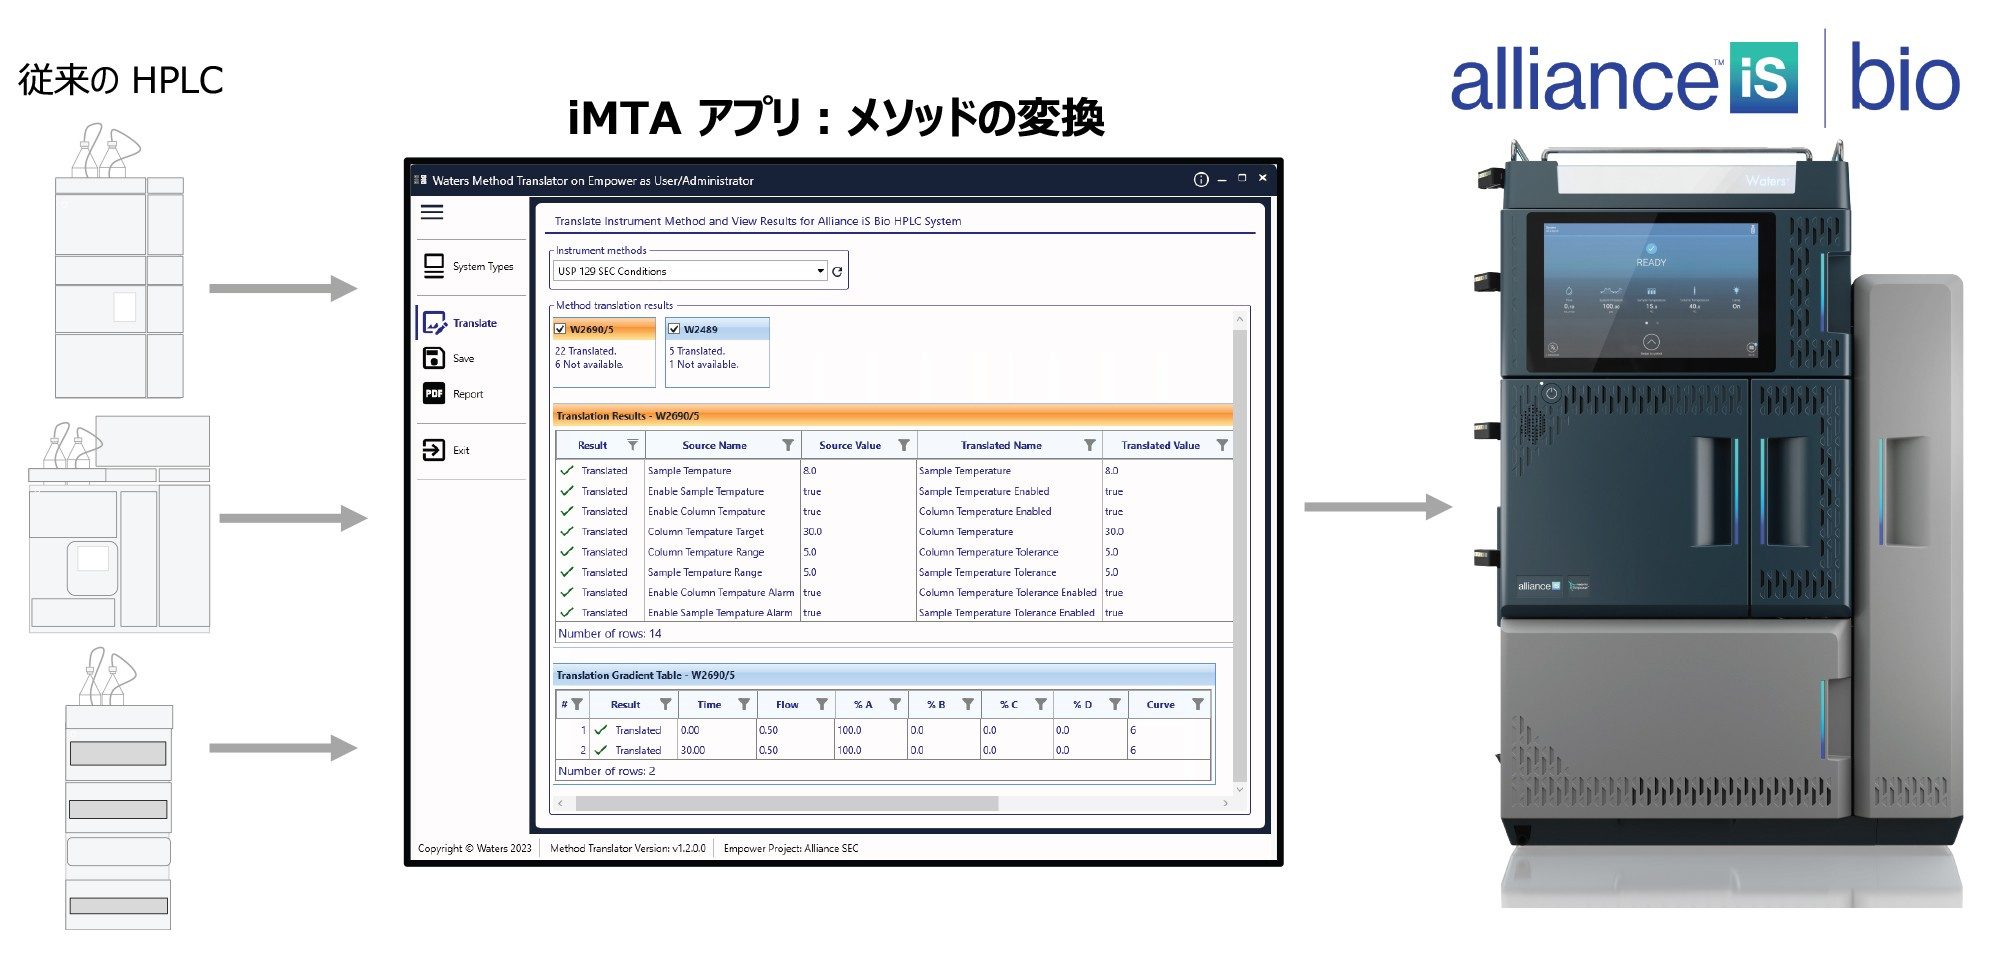Refresh the instrument methods list
The image size is (2000, 965).
coord(837,271)
